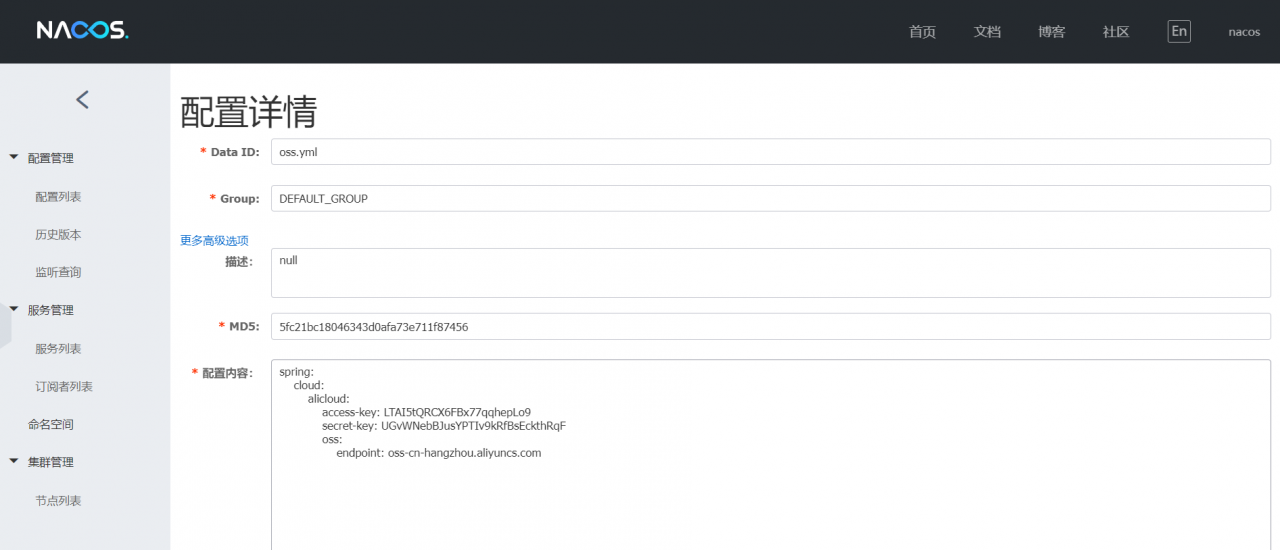Select the 服务管理 menu heading
The image size is (1280, 550).
pos(51,310)
